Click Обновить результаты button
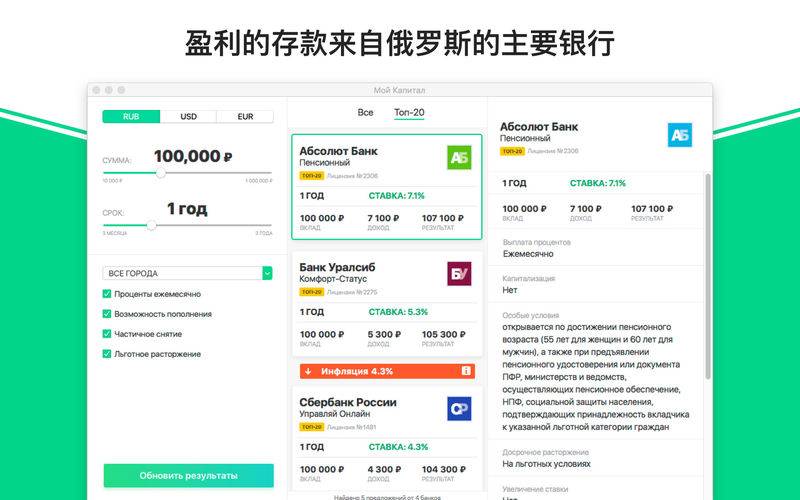The image size is (800, 500). click(188, 476)
